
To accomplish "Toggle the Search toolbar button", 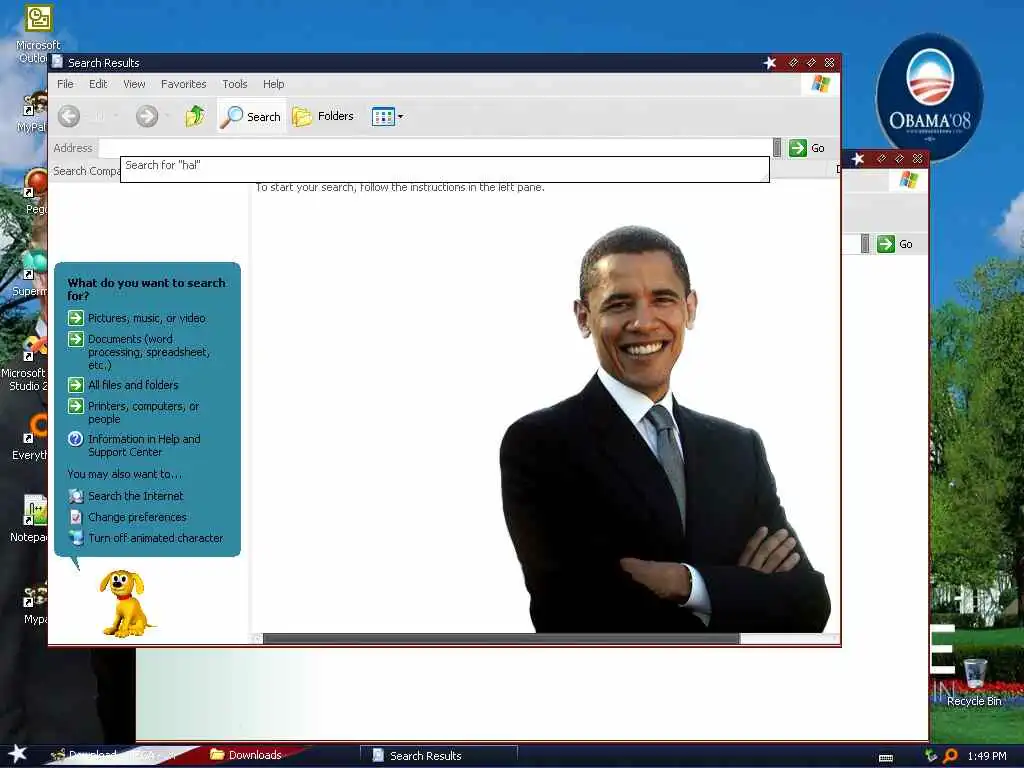I will 251,116.
